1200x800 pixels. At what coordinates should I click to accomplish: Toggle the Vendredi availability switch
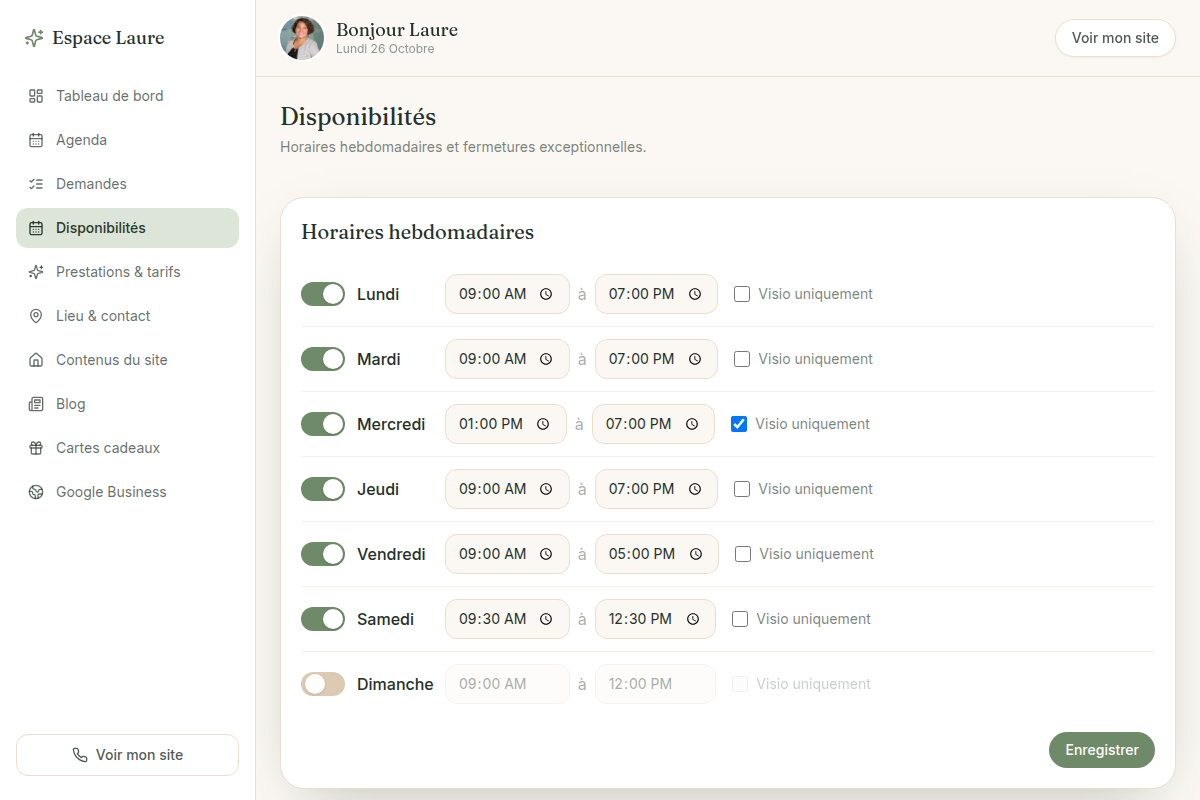pyautogui.click(x=323, y=554)
